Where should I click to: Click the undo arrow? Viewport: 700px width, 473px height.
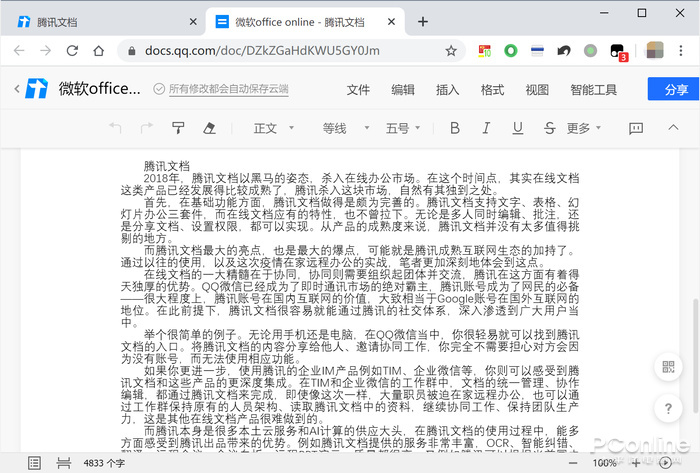coord(116,128)
